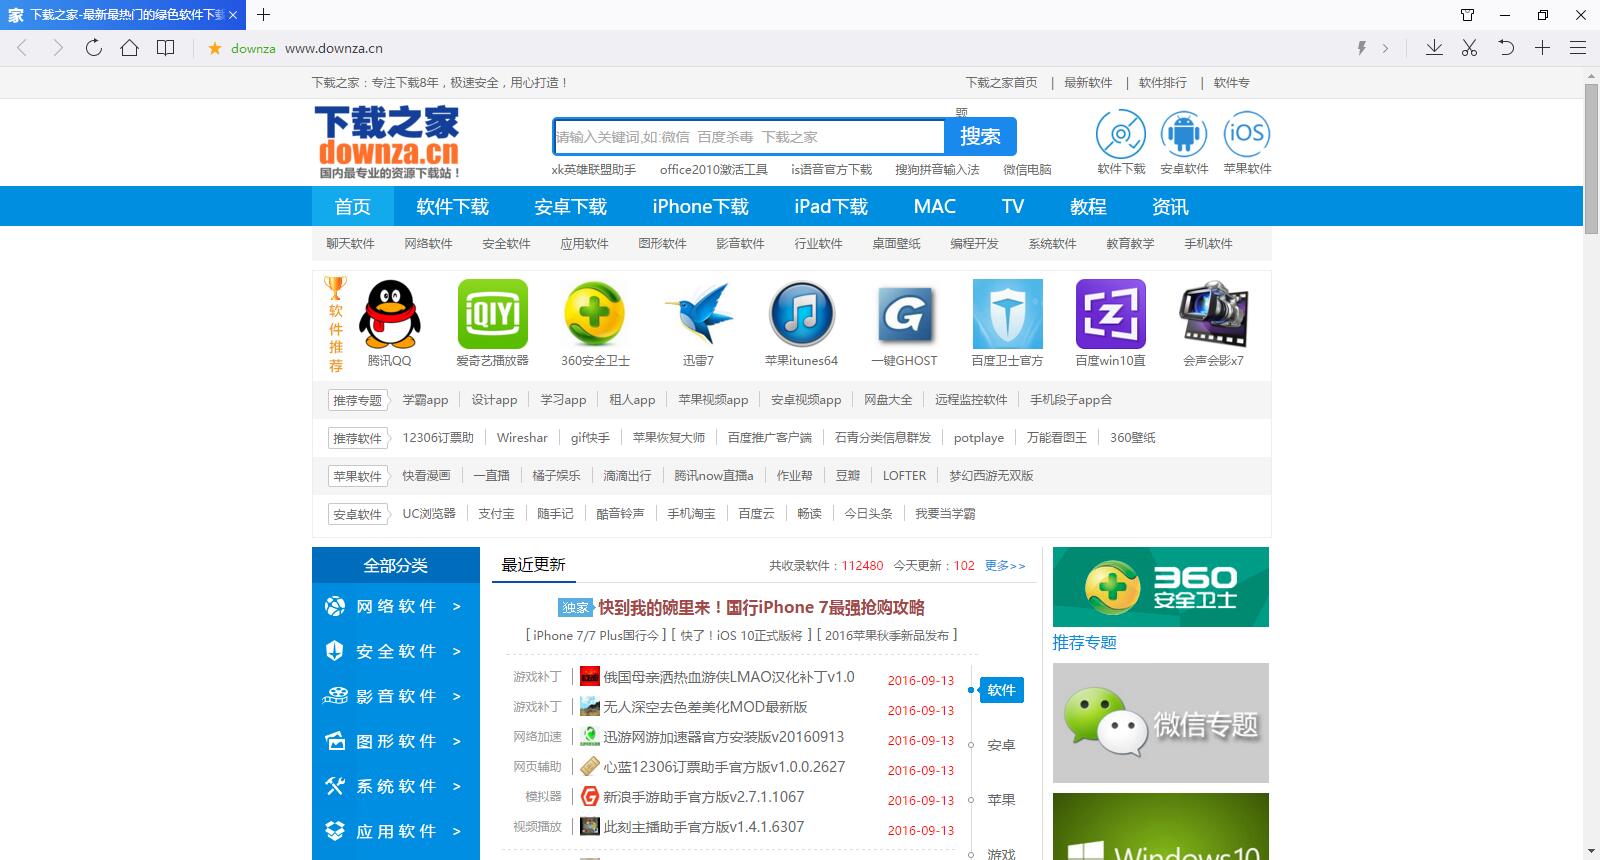
Task: Switch to the iPhone下载 navigation tab
Action: (x=700, y=206)
